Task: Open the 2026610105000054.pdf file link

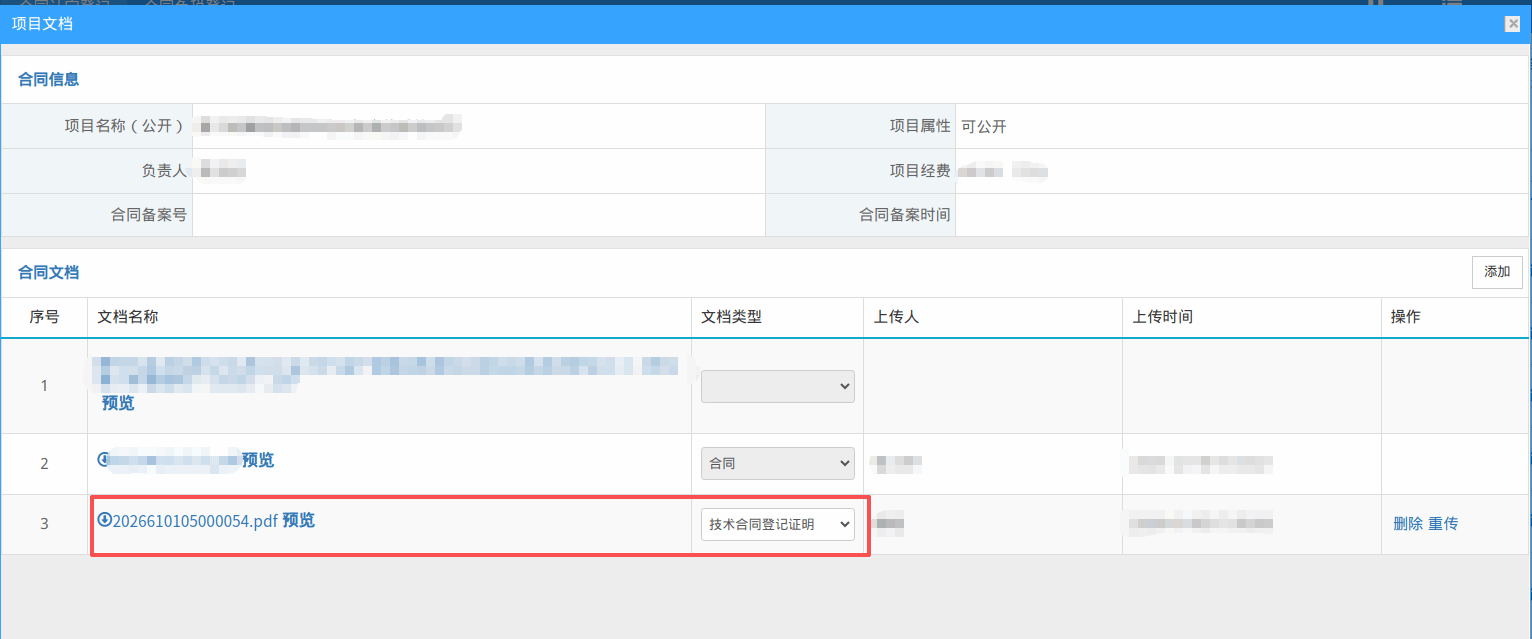Action: [195, 521]
